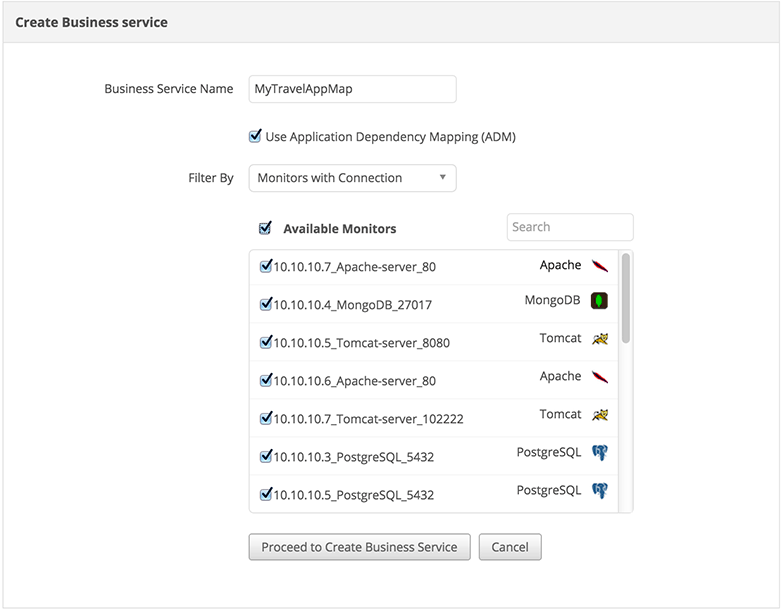Deselect the 10.10.10.3_PostgreSQL_5432 checkbox
Image resolution: width=781 pixels, height=609 pixels.
pos(266,456)
